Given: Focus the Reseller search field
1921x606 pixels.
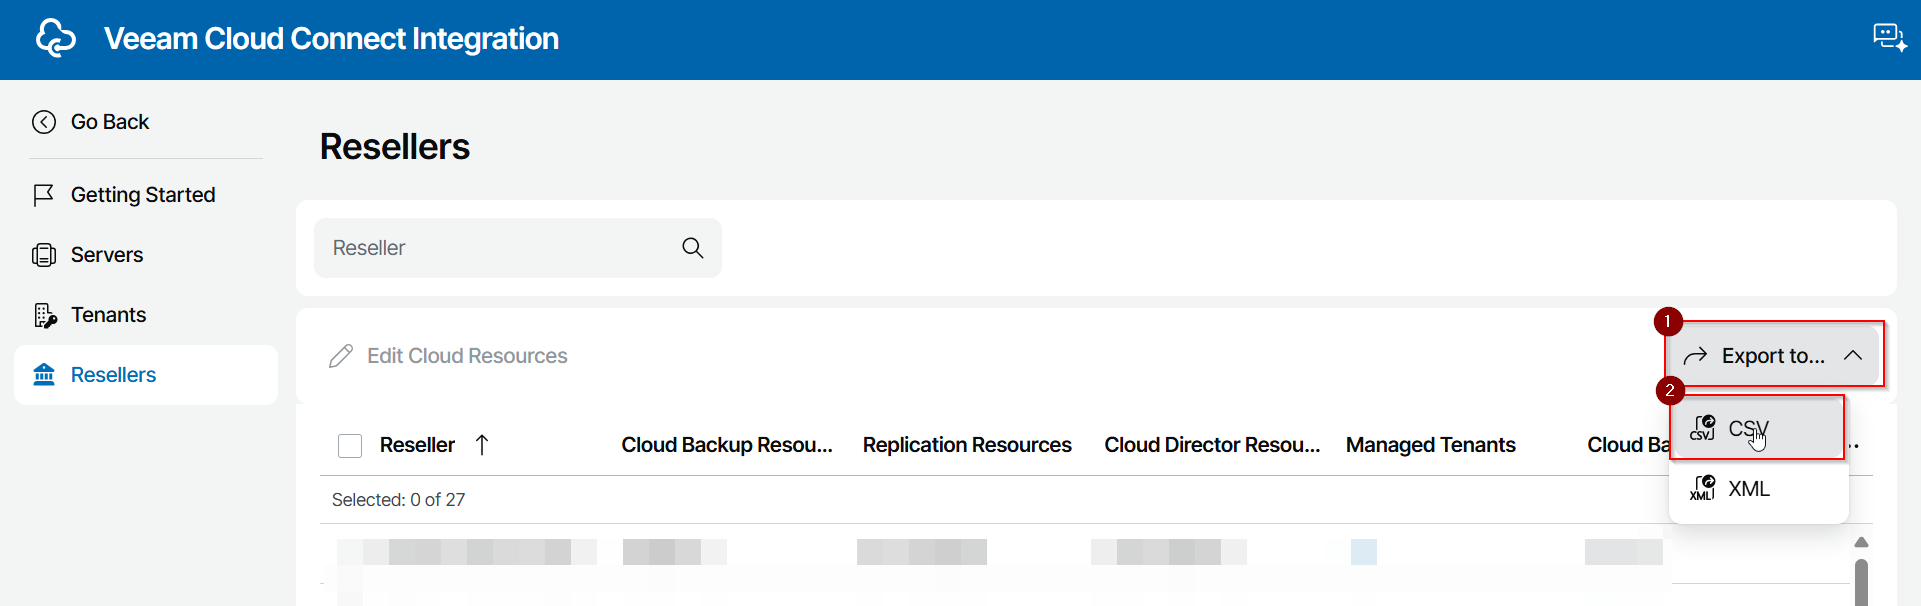Looking at the screenshot, I should 518,248.
